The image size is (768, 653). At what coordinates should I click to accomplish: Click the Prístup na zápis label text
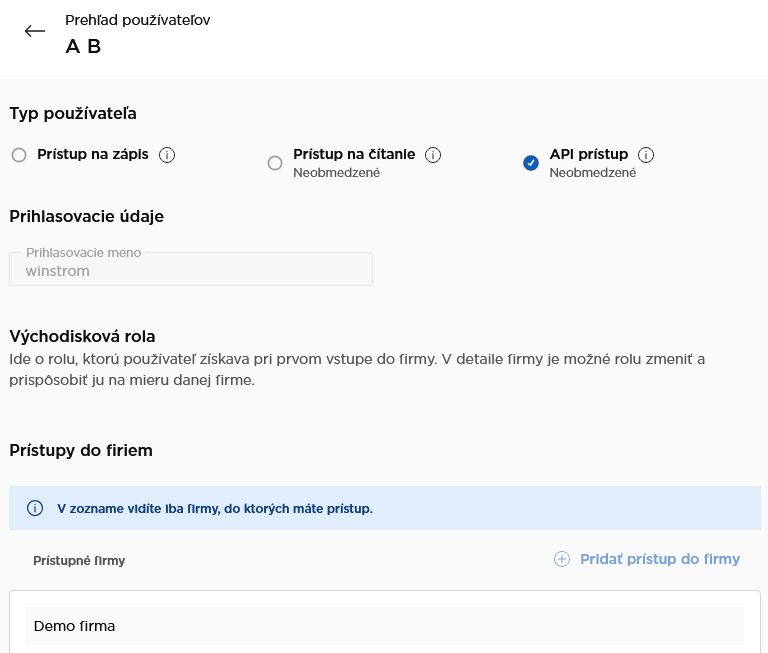[x=93, y=155]
